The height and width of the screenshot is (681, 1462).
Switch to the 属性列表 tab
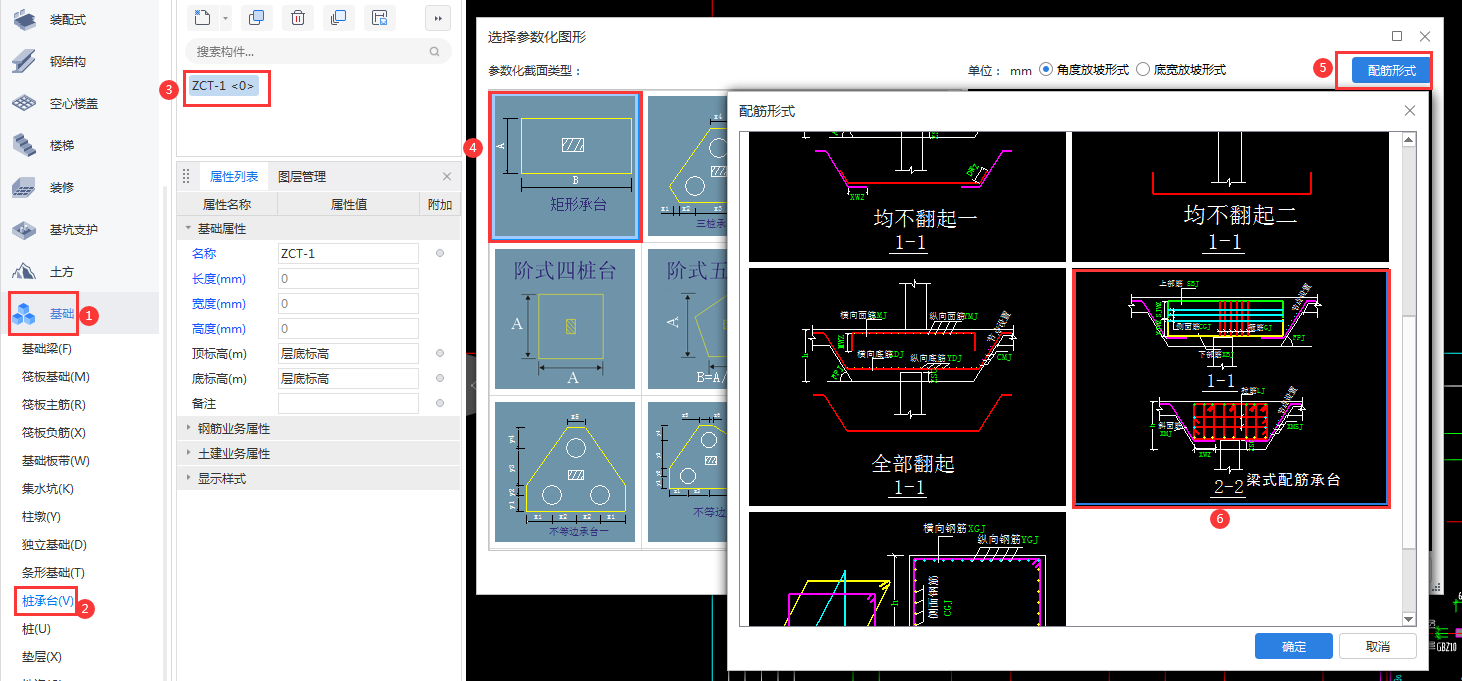point(234,176)
